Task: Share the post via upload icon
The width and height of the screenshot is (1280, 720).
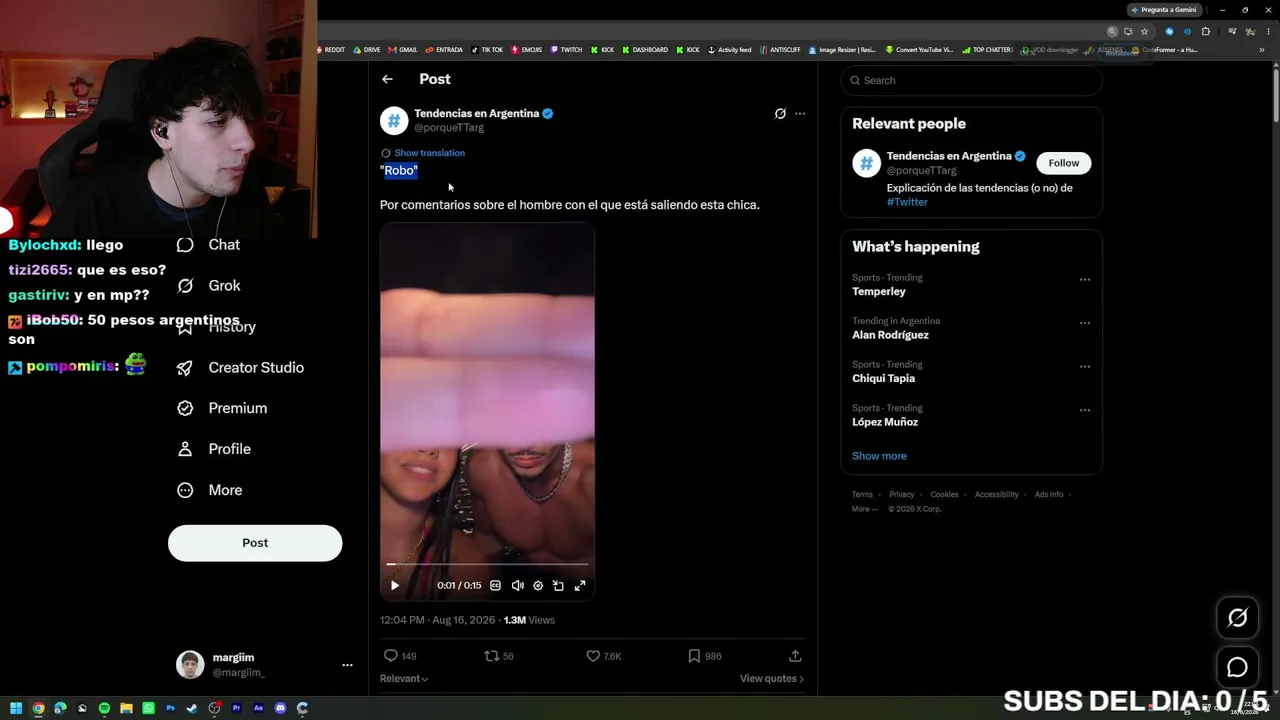Action: pyautogui.click(x=795, y=656)
